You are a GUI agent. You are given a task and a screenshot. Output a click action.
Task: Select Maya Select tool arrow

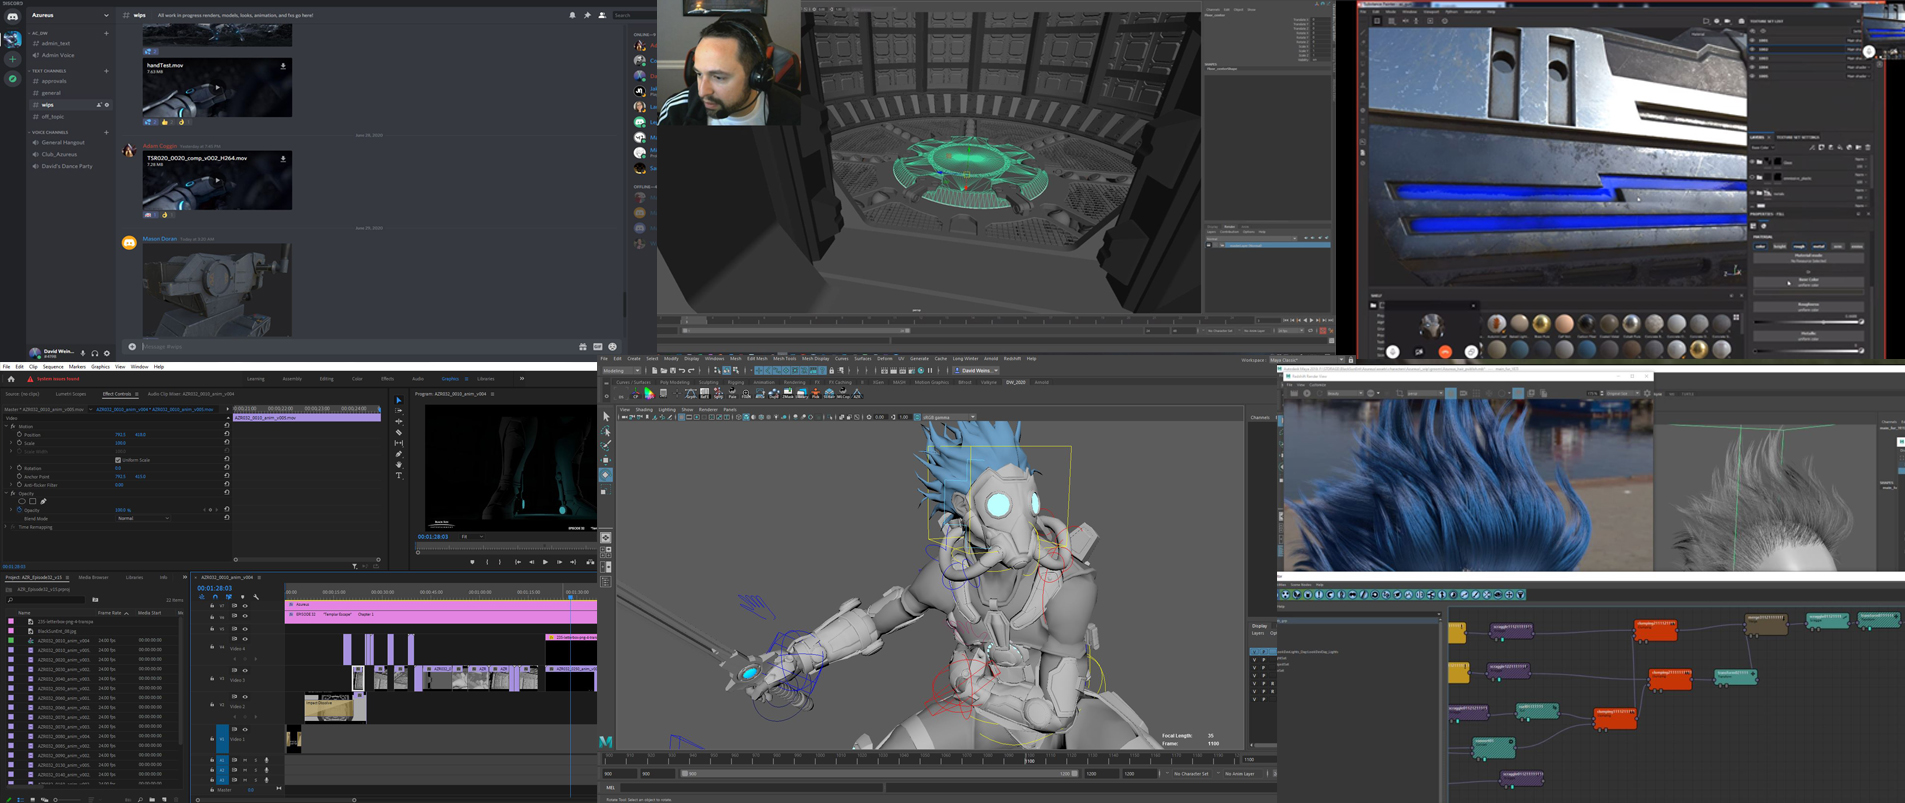point(606,416)
